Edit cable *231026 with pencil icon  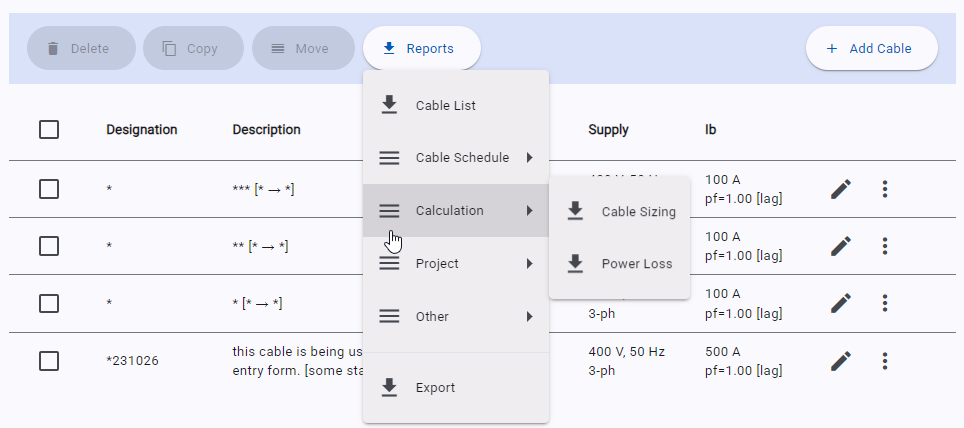point(841,361)
